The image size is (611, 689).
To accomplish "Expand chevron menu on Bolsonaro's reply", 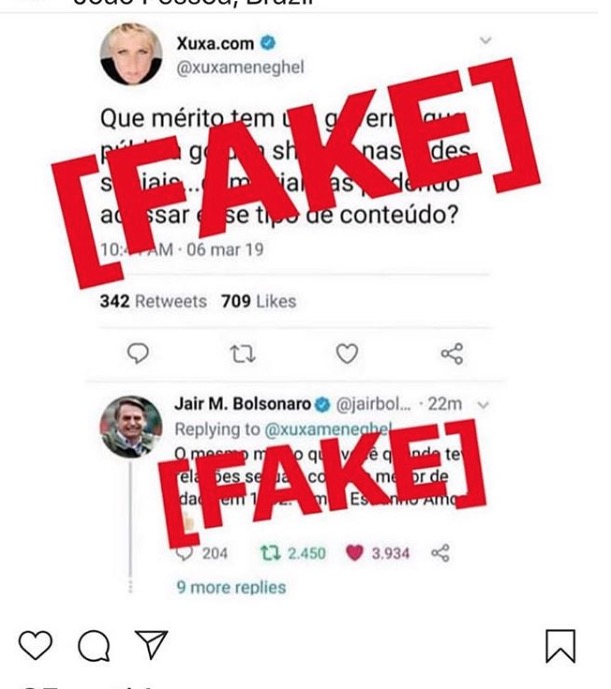I will [483, 405].
